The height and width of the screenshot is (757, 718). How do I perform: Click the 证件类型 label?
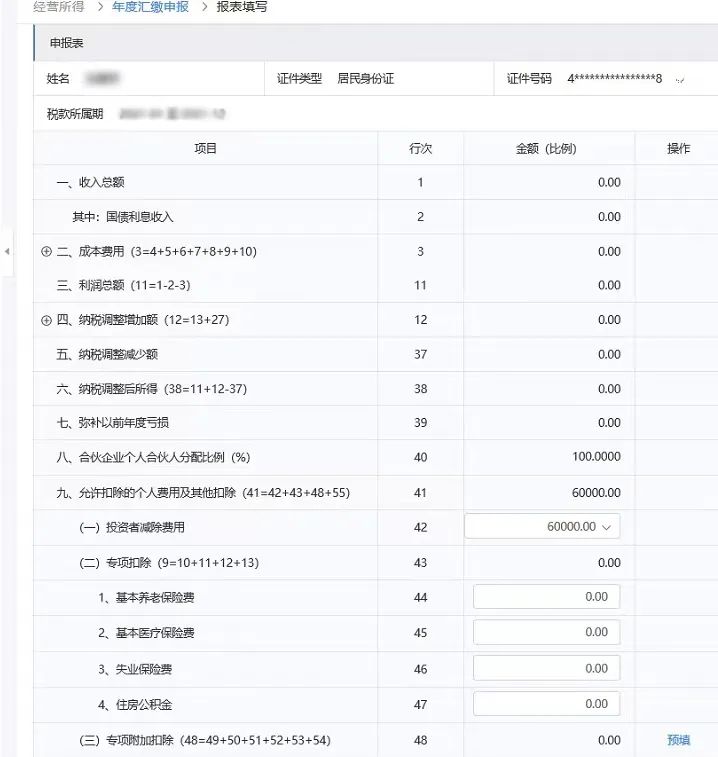click(299, 79)
